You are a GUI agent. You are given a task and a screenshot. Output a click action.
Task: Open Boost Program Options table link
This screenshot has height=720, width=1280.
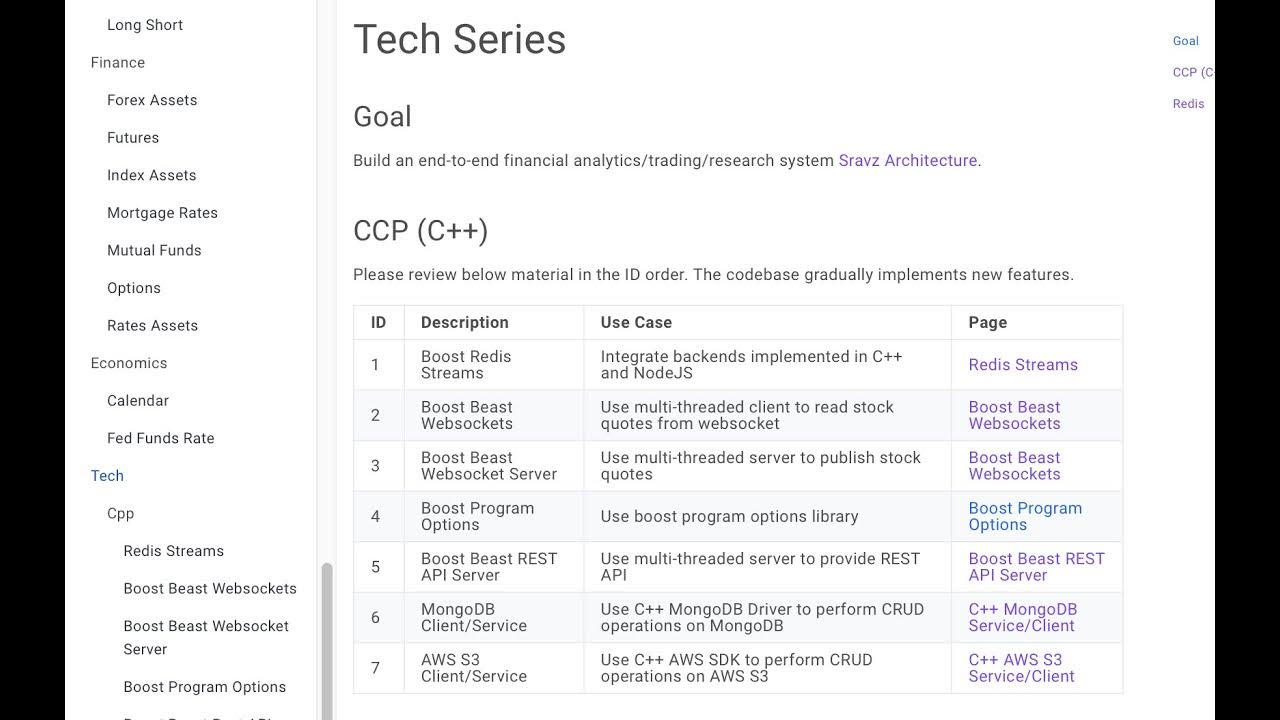[1024, 516]
